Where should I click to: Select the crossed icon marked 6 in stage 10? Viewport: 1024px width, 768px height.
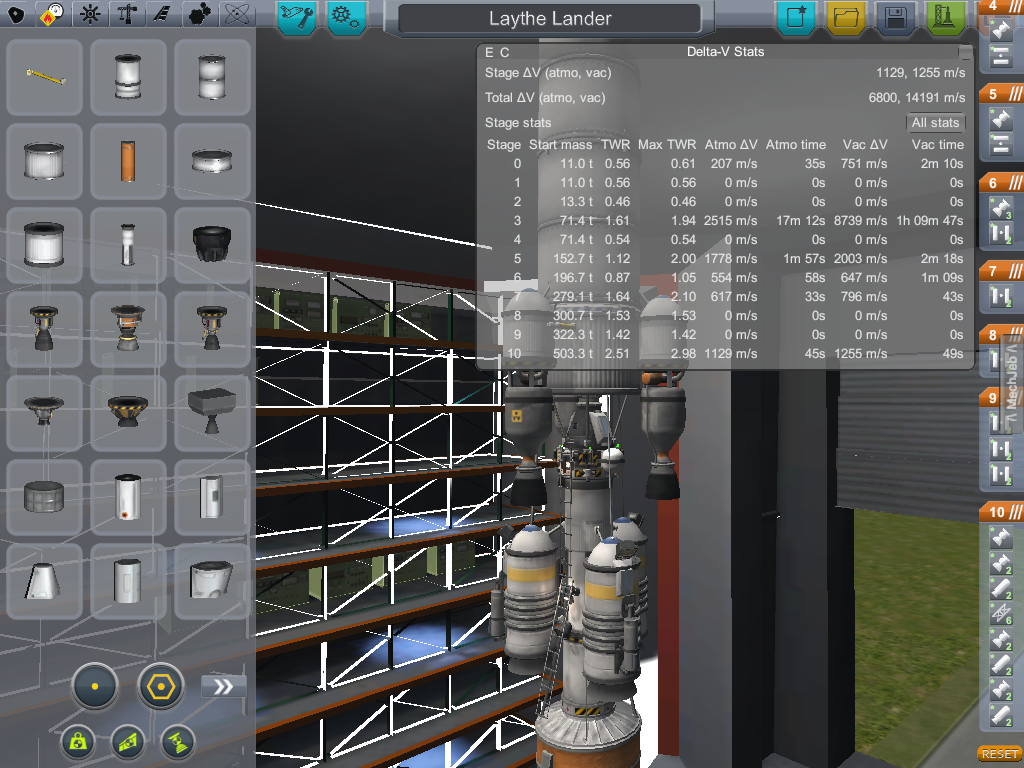click(x=1000, y=613)
